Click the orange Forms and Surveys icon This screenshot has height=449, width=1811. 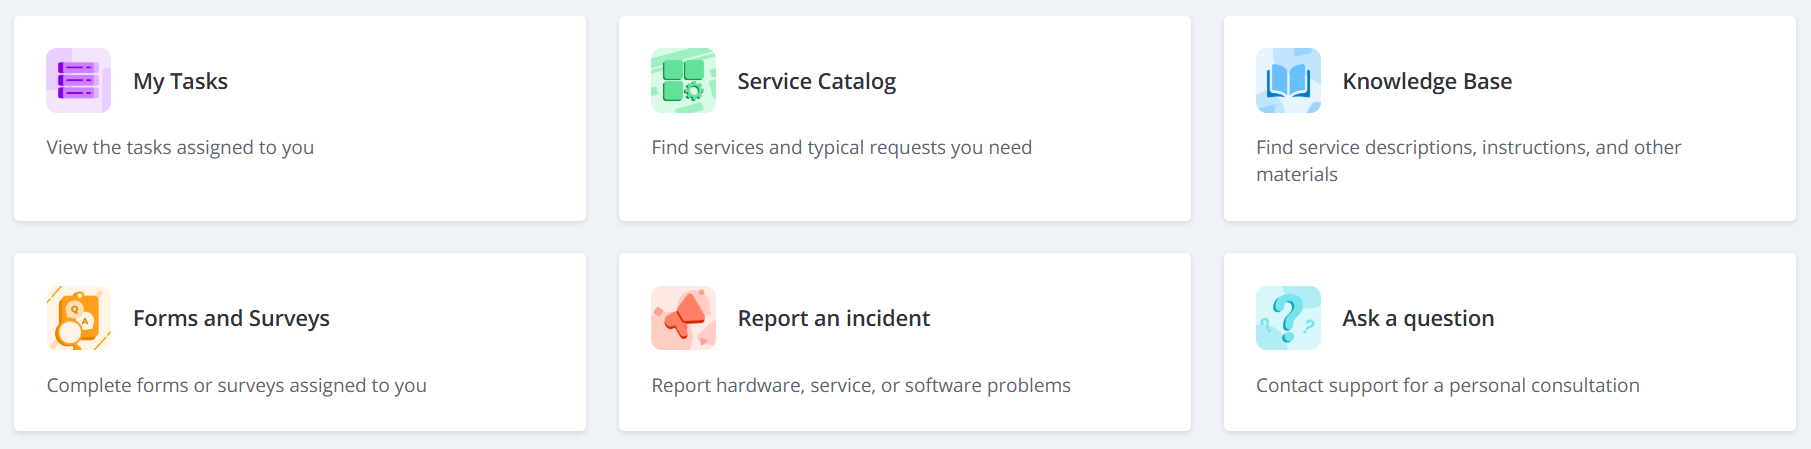click(x=78, y=318)
